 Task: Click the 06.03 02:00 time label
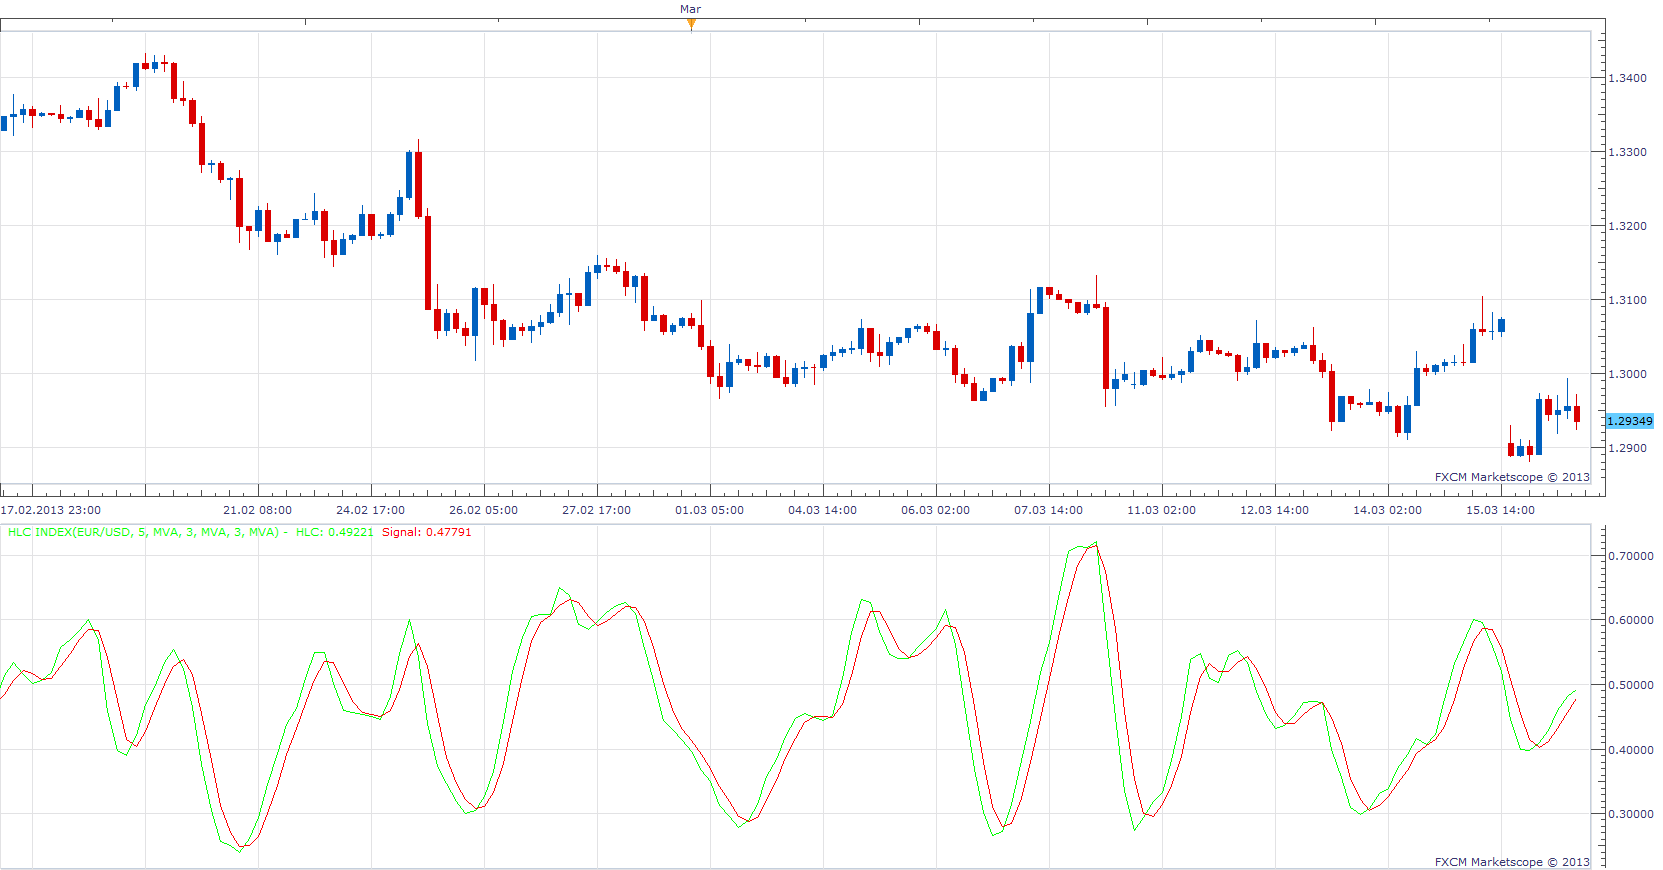[936, 510]
